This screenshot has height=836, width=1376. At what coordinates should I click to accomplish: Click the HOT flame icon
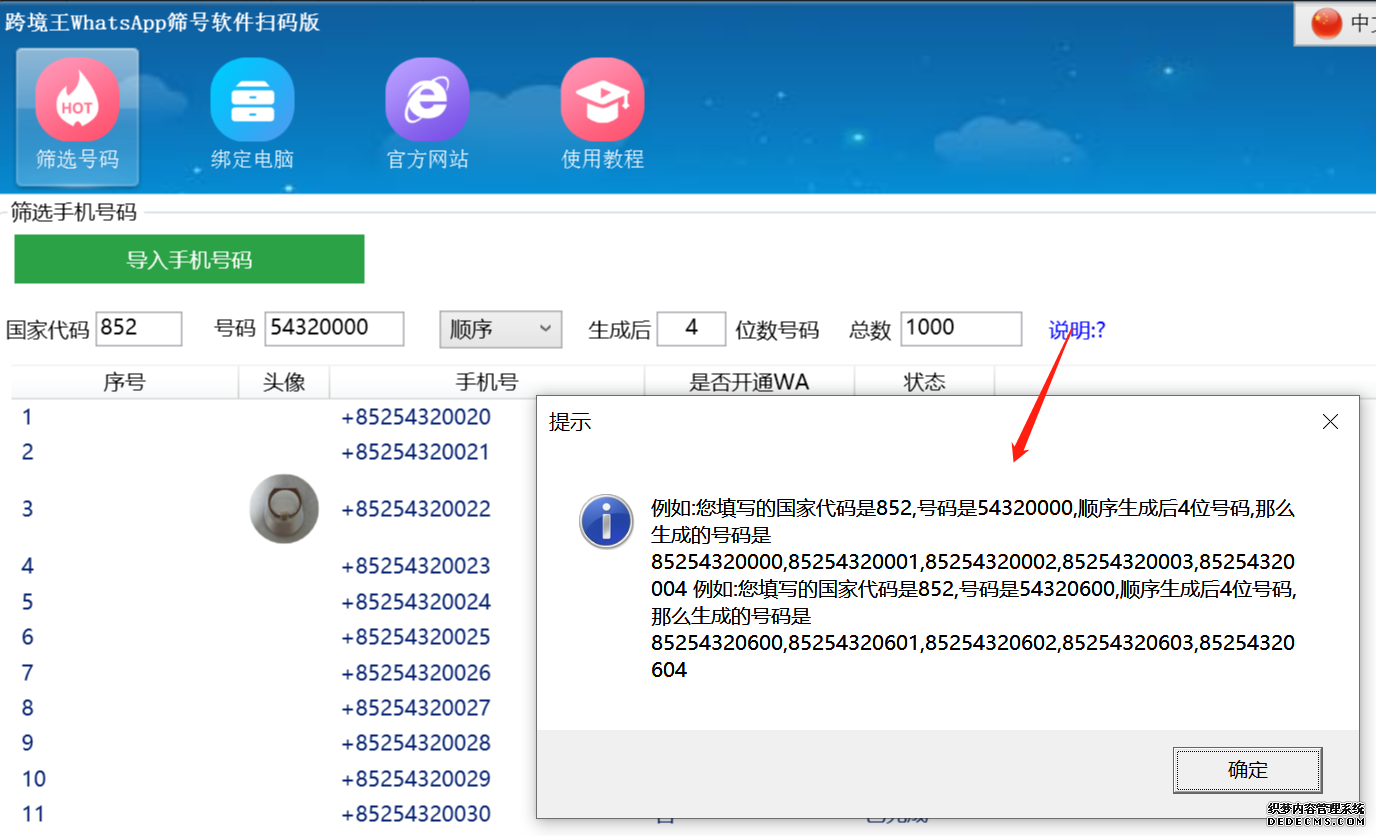77,97
